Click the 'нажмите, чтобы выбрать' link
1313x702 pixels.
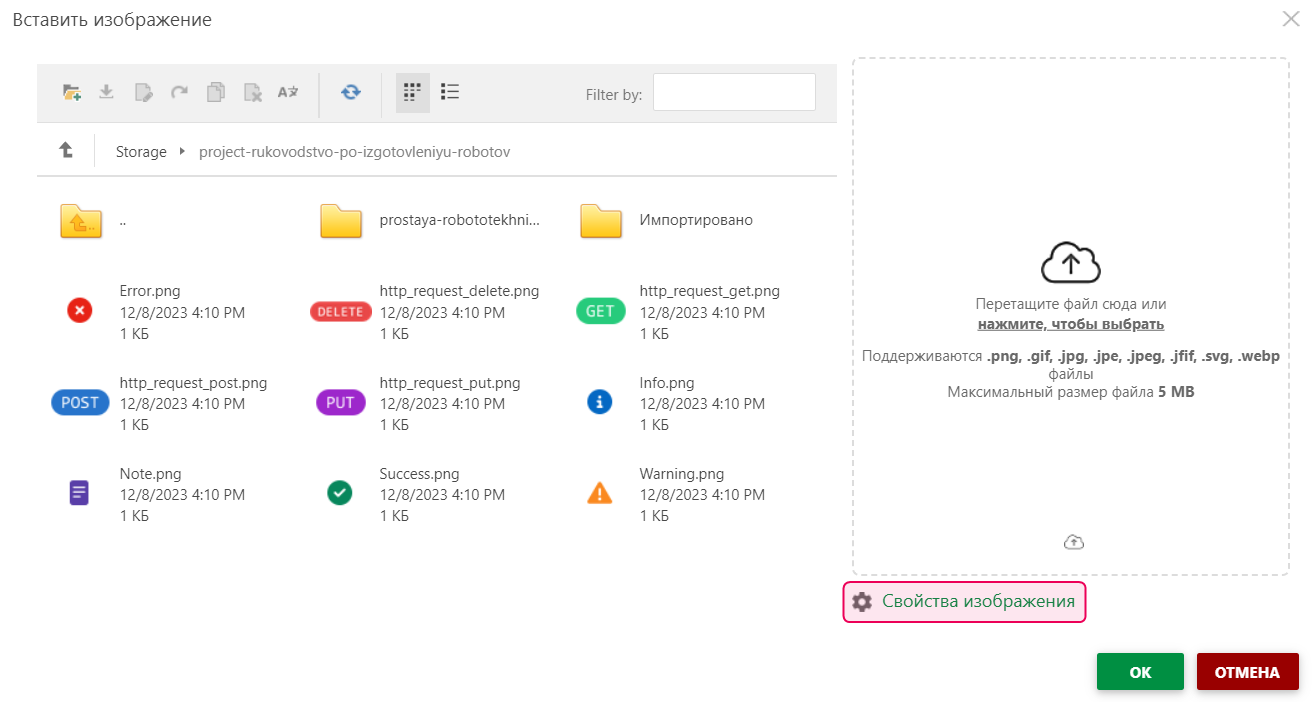[1070, 324]
